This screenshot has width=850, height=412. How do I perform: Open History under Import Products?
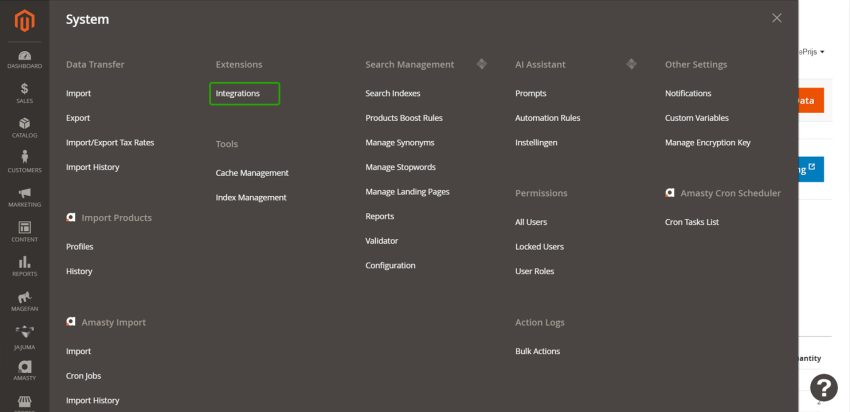coord(79,271)
